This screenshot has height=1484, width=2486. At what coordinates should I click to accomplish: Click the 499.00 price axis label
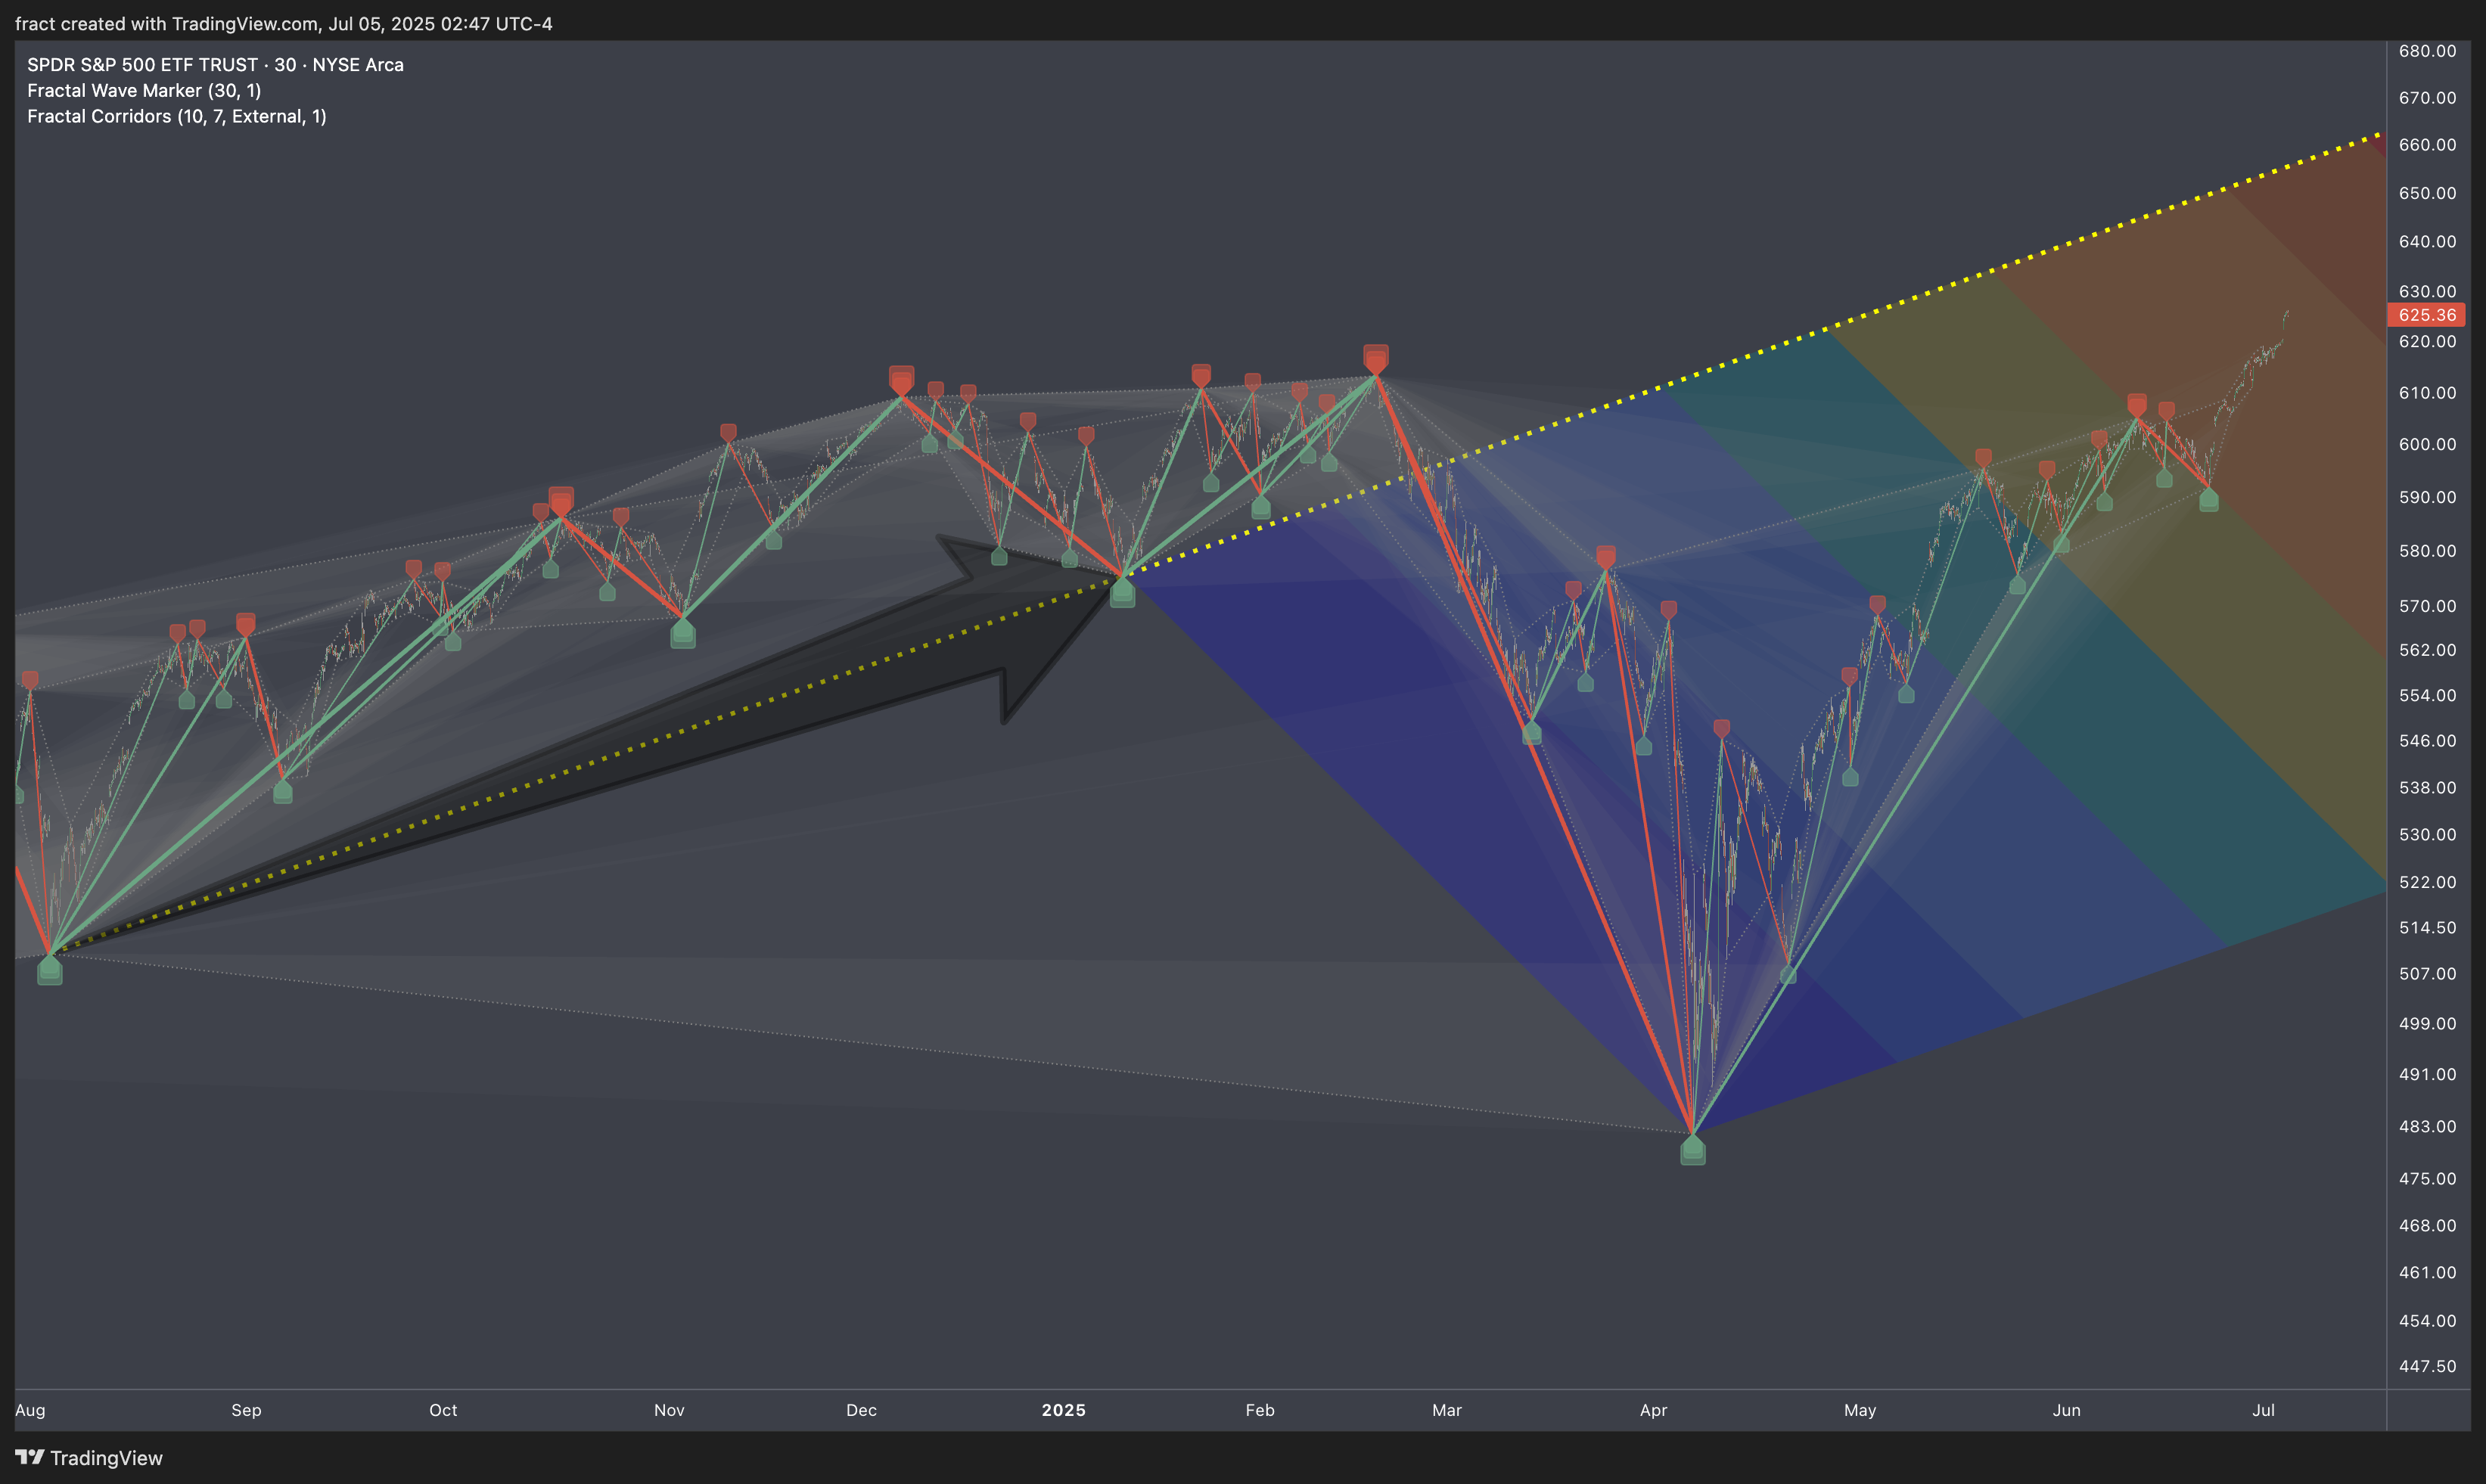coord(2427,1024)
